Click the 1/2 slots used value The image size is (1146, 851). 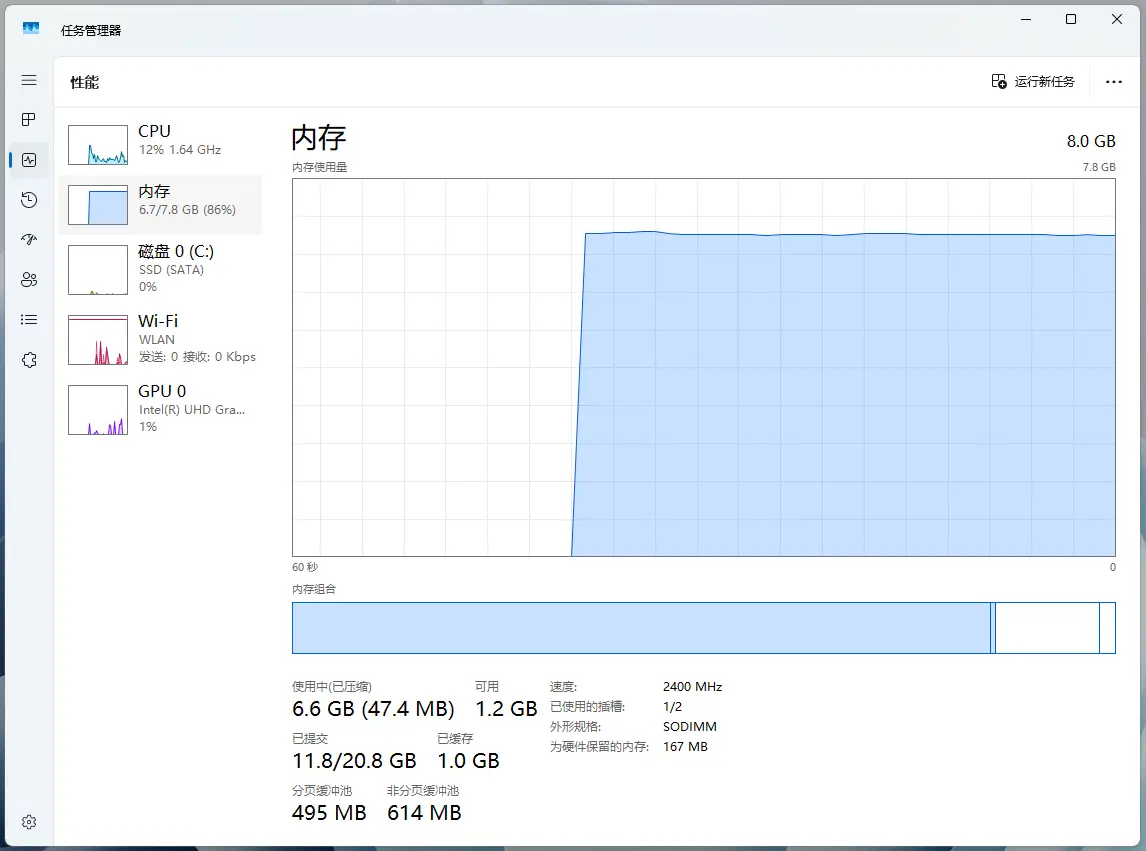click(x=672, y=707)
